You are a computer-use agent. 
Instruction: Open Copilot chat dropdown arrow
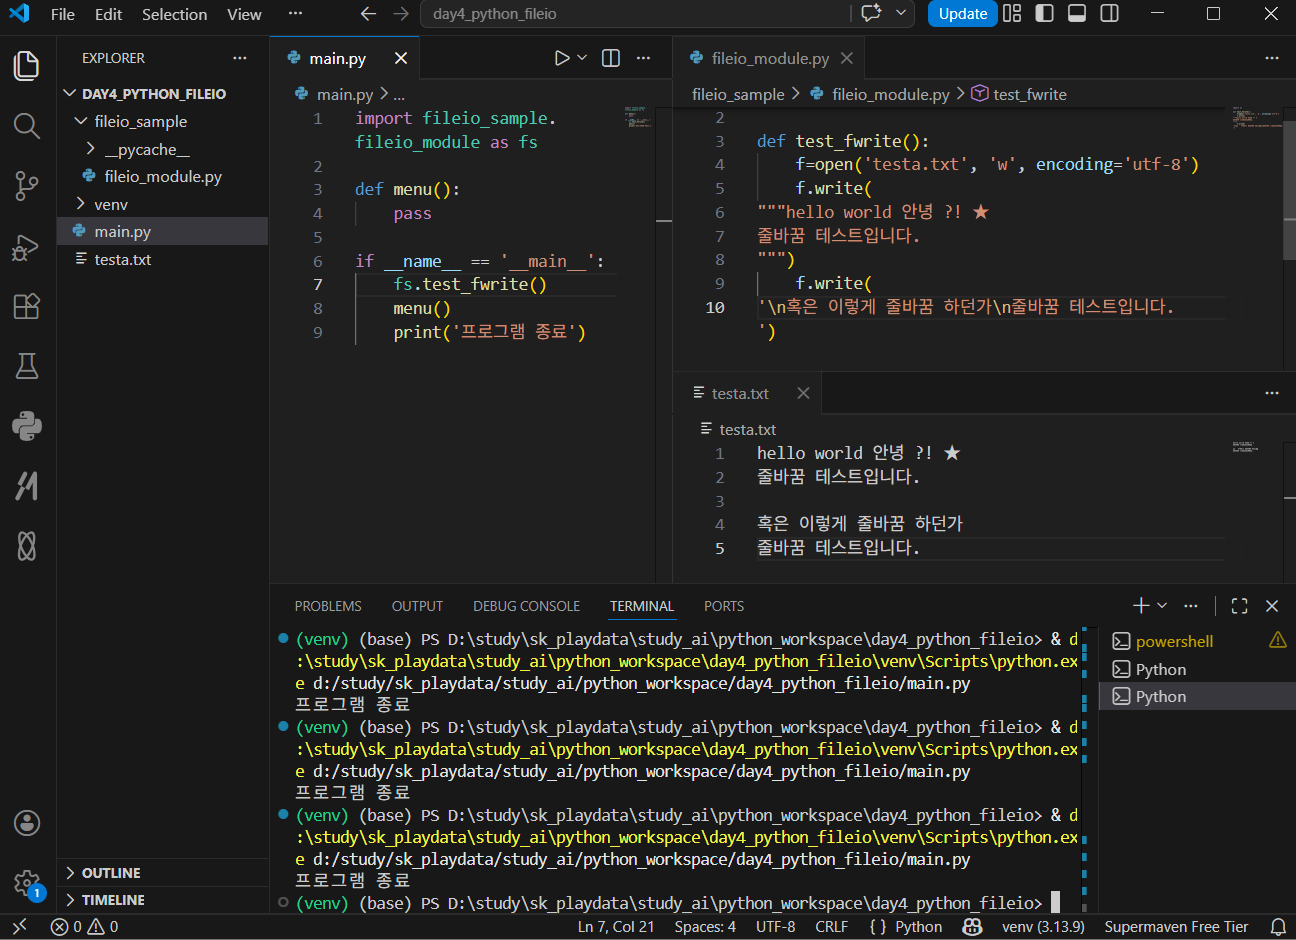[x=901, y=13]
